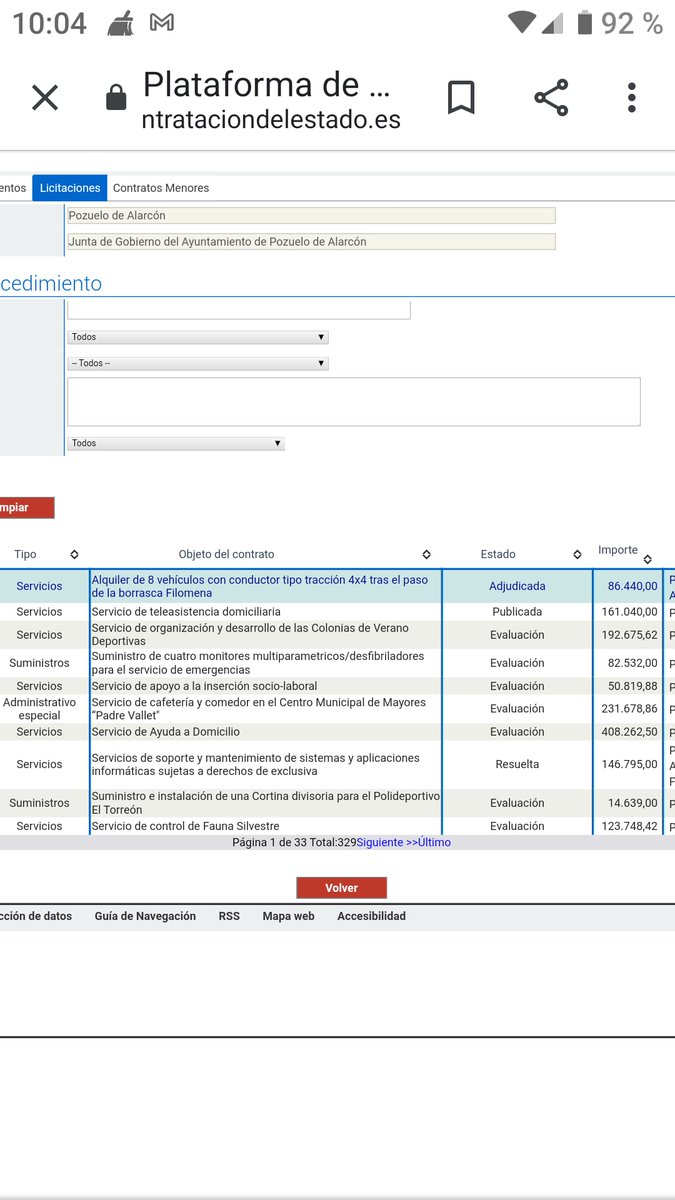
Task: Click the Publicada status cell
Action: 517,611
